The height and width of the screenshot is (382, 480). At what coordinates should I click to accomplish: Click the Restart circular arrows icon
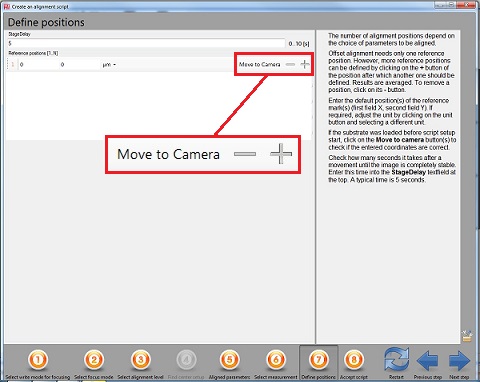tap(396, 359)
